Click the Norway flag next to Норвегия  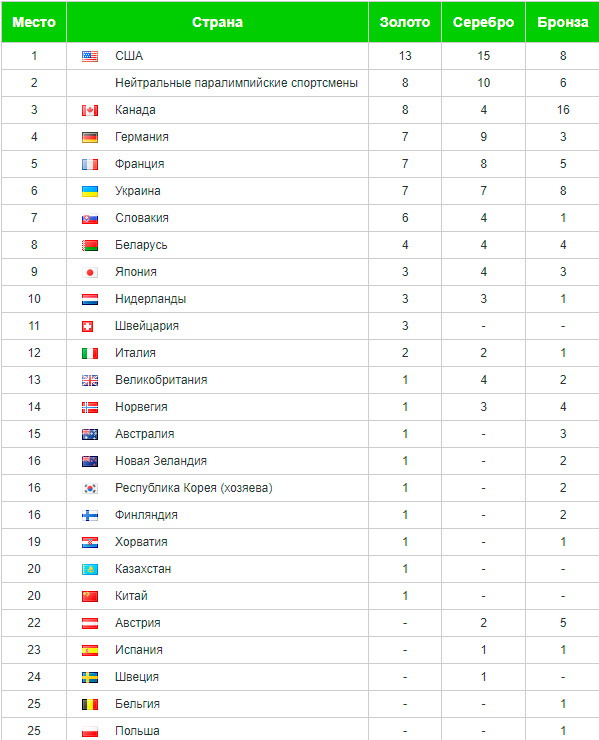90,407
